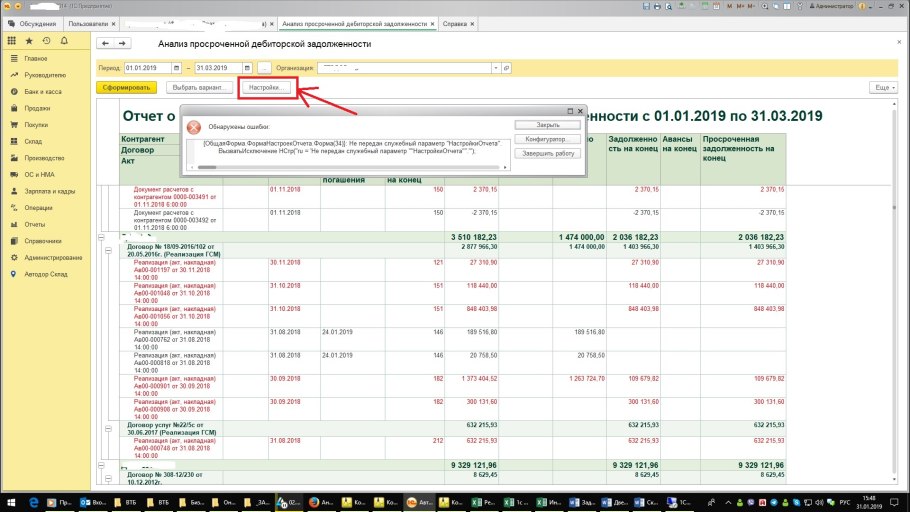Open the Еще dropdown menu
The image size is (910, 512).
883,88
